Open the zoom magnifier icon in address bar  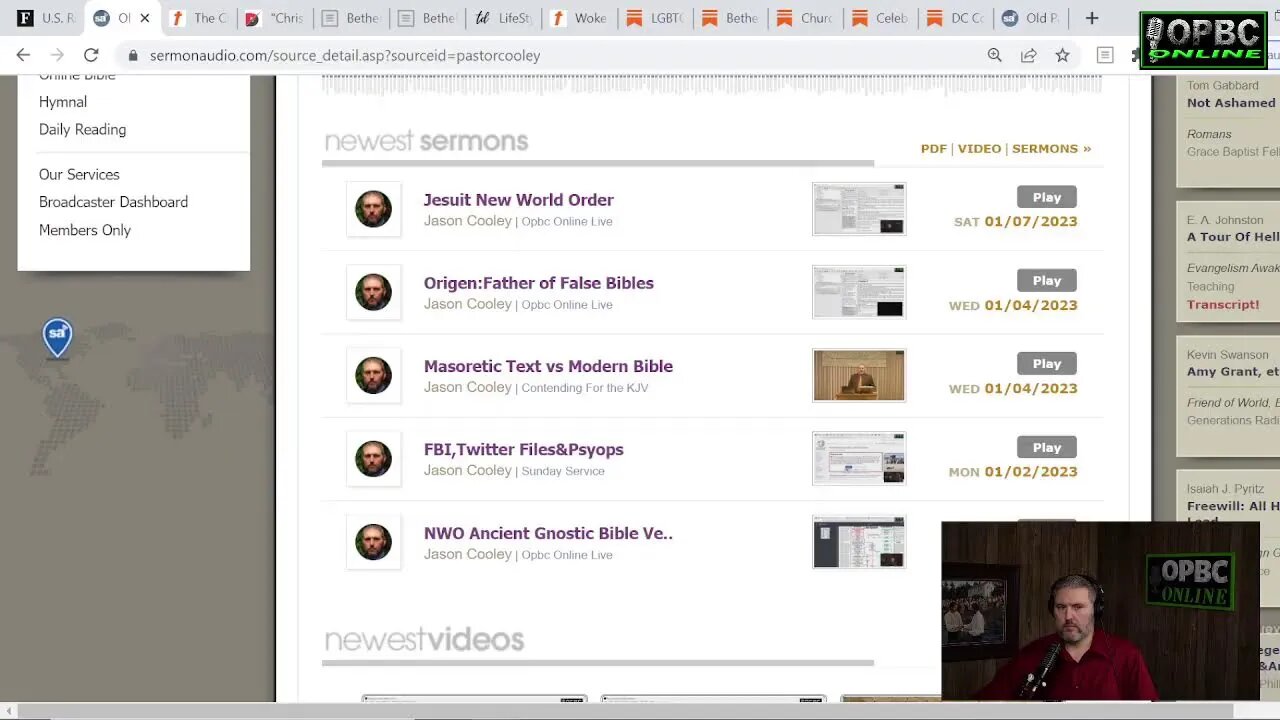coord(994,55)
